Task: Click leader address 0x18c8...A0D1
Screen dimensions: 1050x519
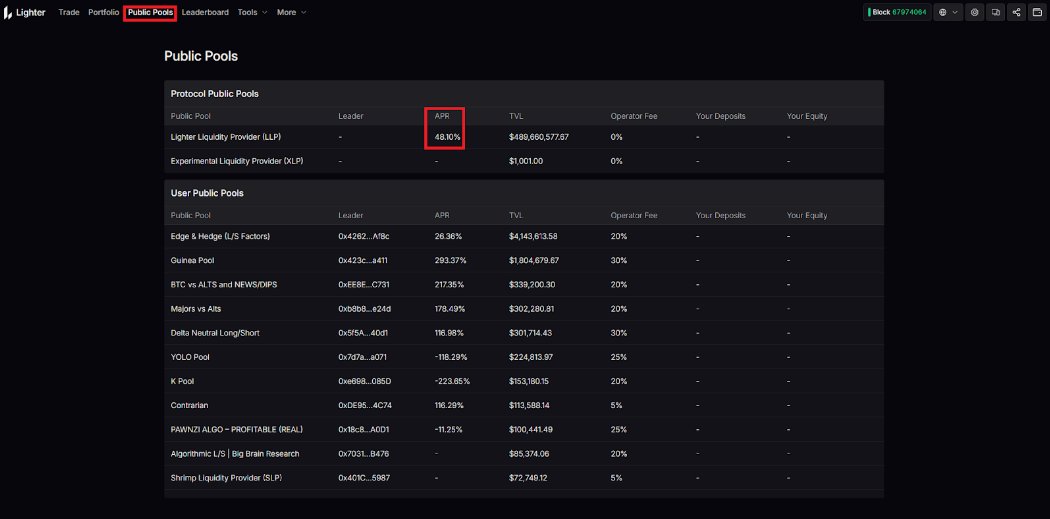Action: 364,429
